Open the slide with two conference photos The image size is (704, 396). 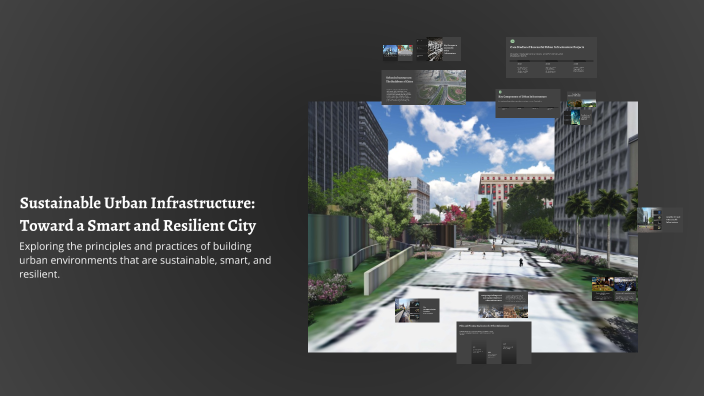(x=614, y=289)
